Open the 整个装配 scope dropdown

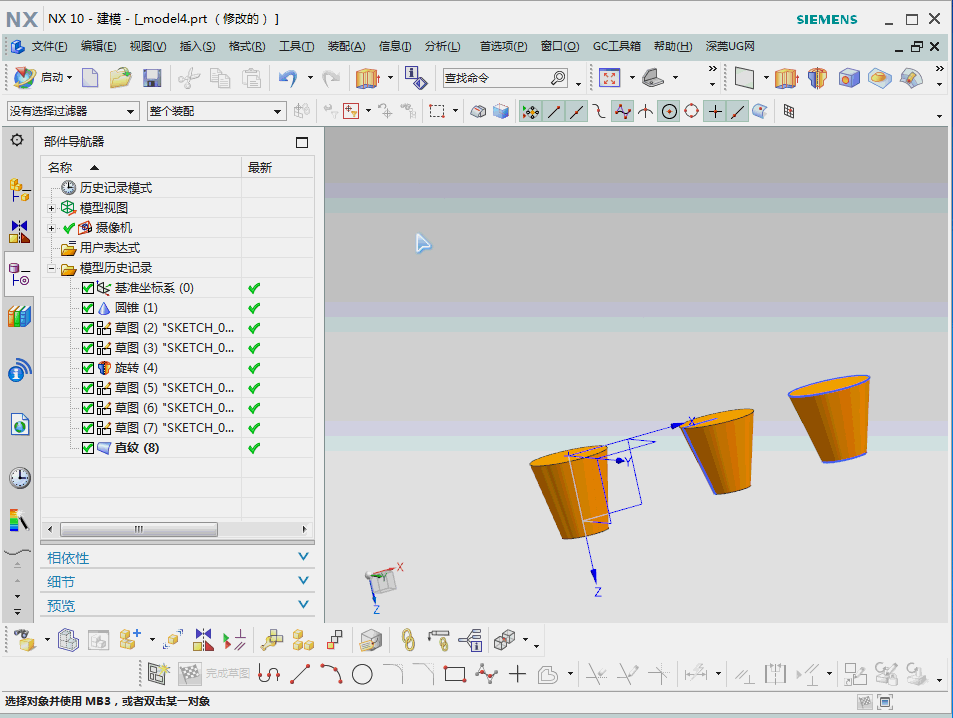(216, 111)
